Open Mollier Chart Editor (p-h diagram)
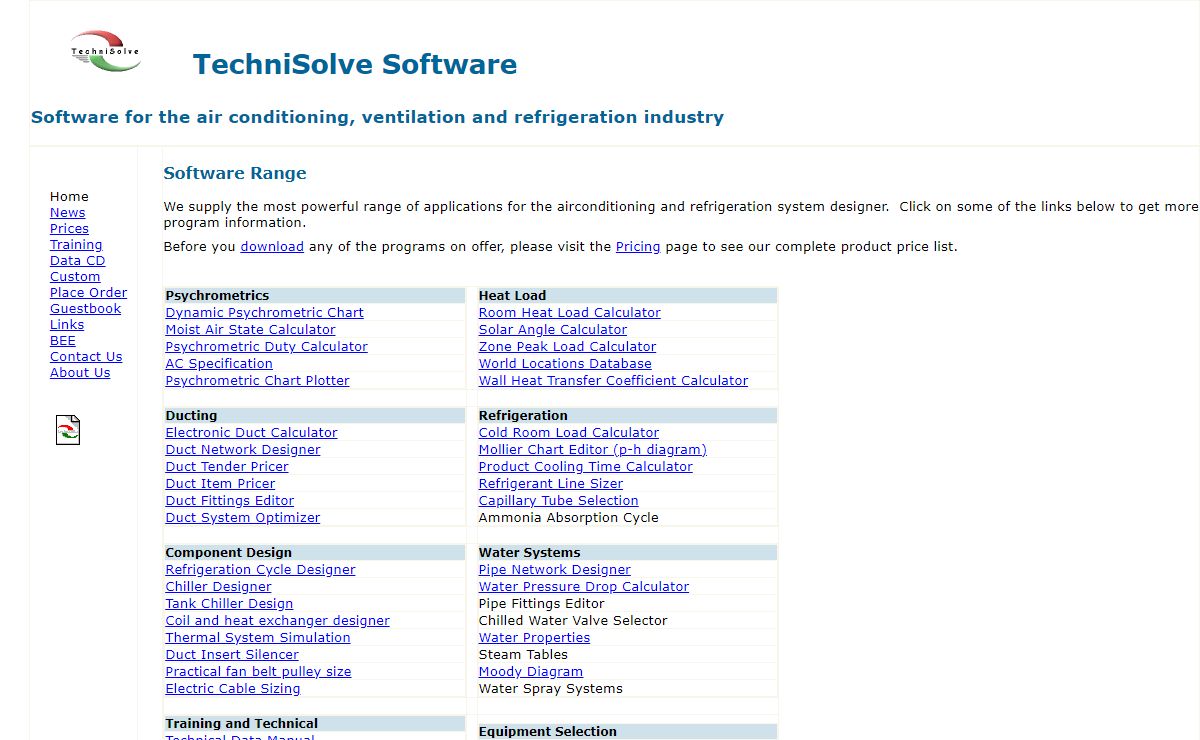This screenshot has height=740, width=1200. (593, 450)
